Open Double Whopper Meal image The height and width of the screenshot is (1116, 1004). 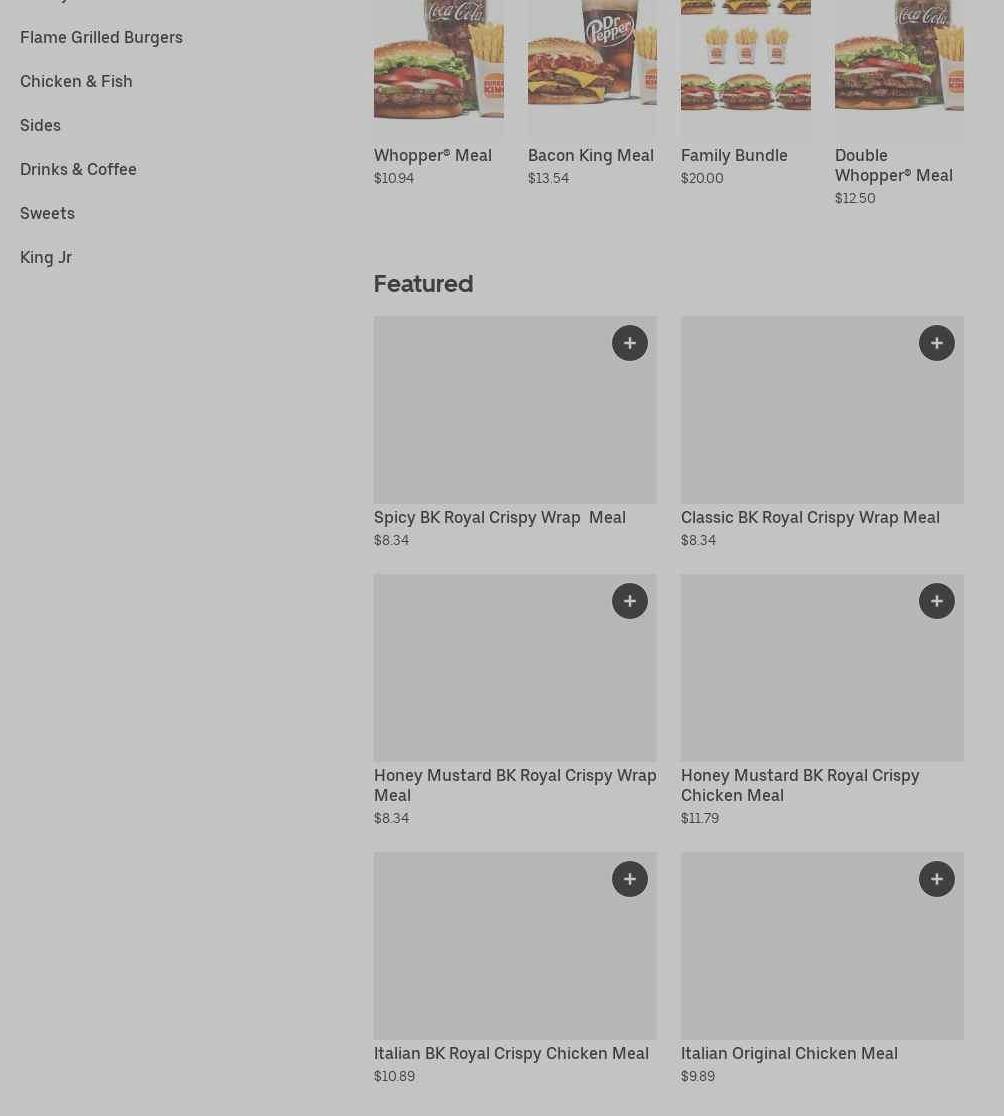[899, 68]
